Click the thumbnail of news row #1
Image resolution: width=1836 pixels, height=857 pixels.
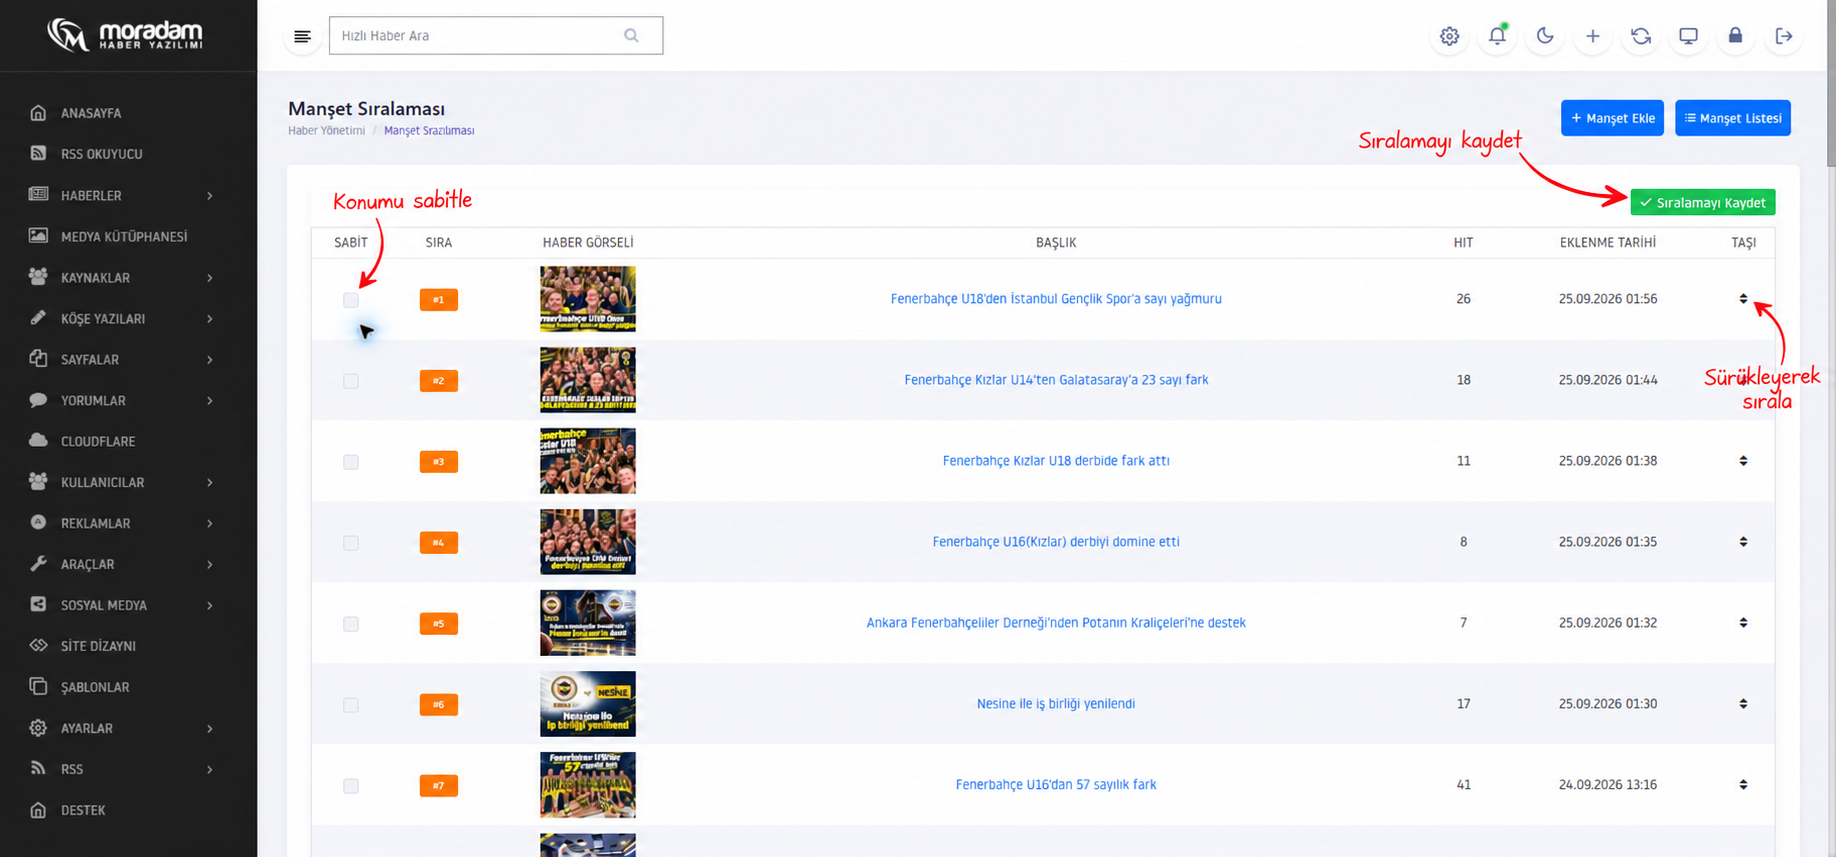pyautogui.click(x=588, y=299)
